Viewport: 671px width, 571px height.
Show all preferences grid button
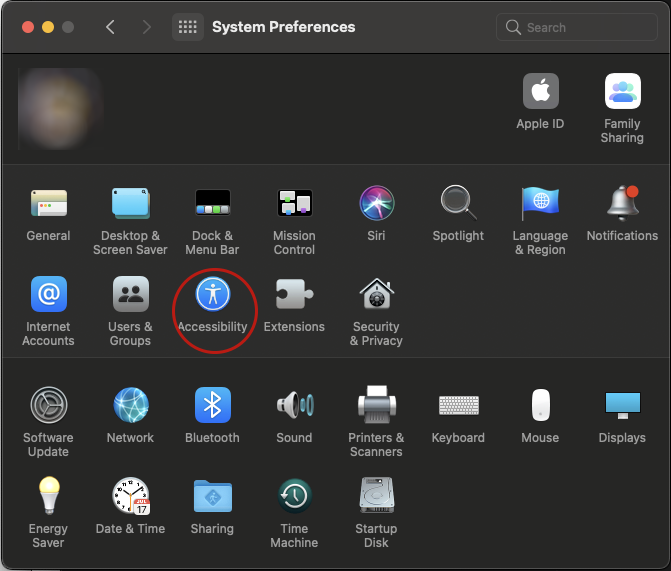187,27
